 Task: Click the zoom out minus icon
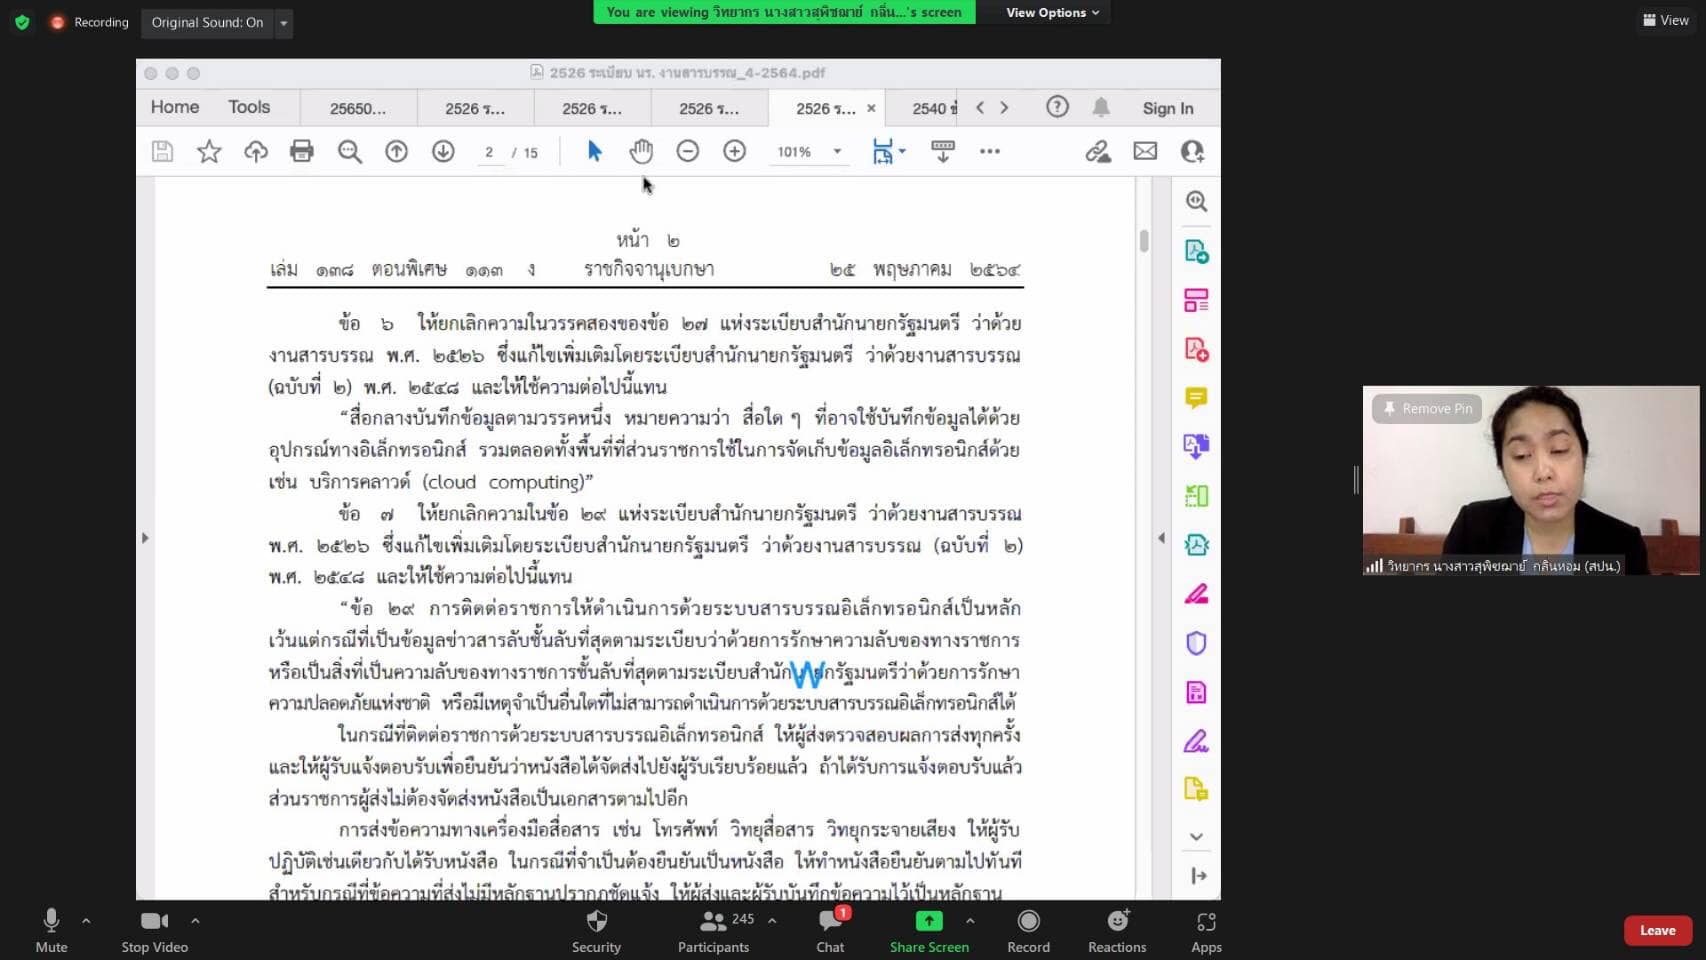click(x=687, y=151)
